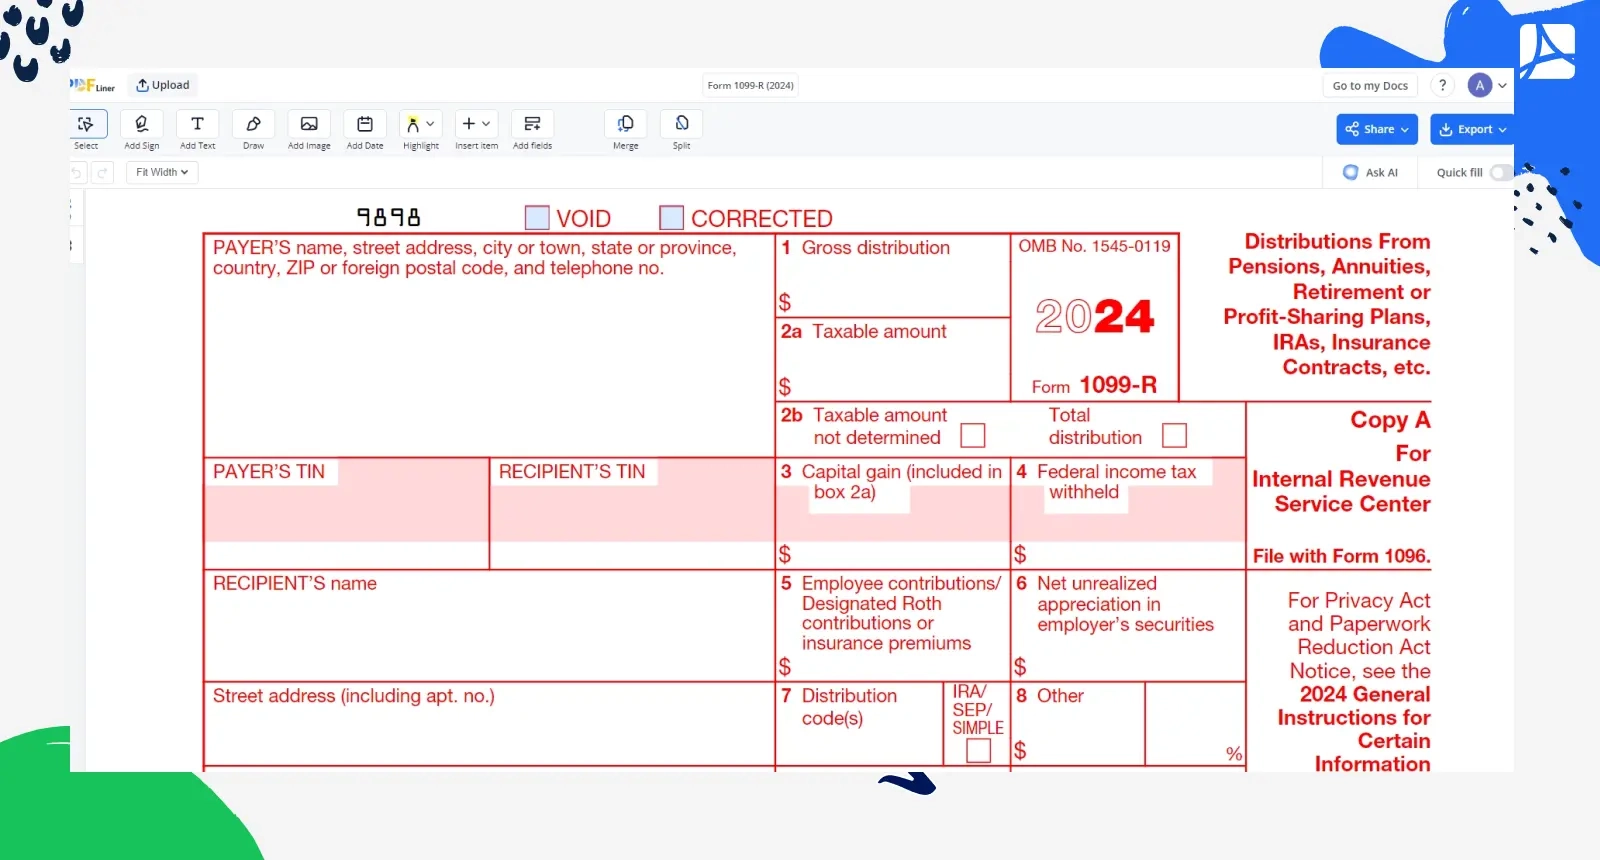The width and height of the screenshot is (1600, 860).
Task: Open the Ask AI assistant
Action: pyautogui.click(x=1371, y=172)
